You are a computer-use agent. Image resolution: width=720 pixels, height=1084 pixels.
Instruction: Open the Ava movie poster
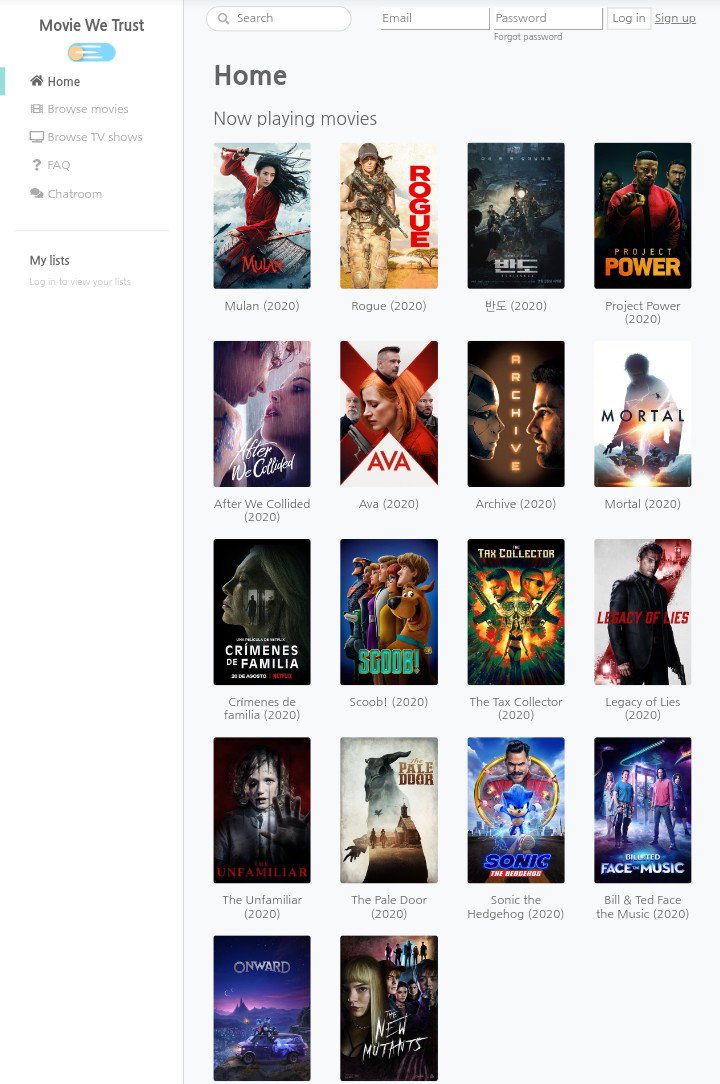389,413
